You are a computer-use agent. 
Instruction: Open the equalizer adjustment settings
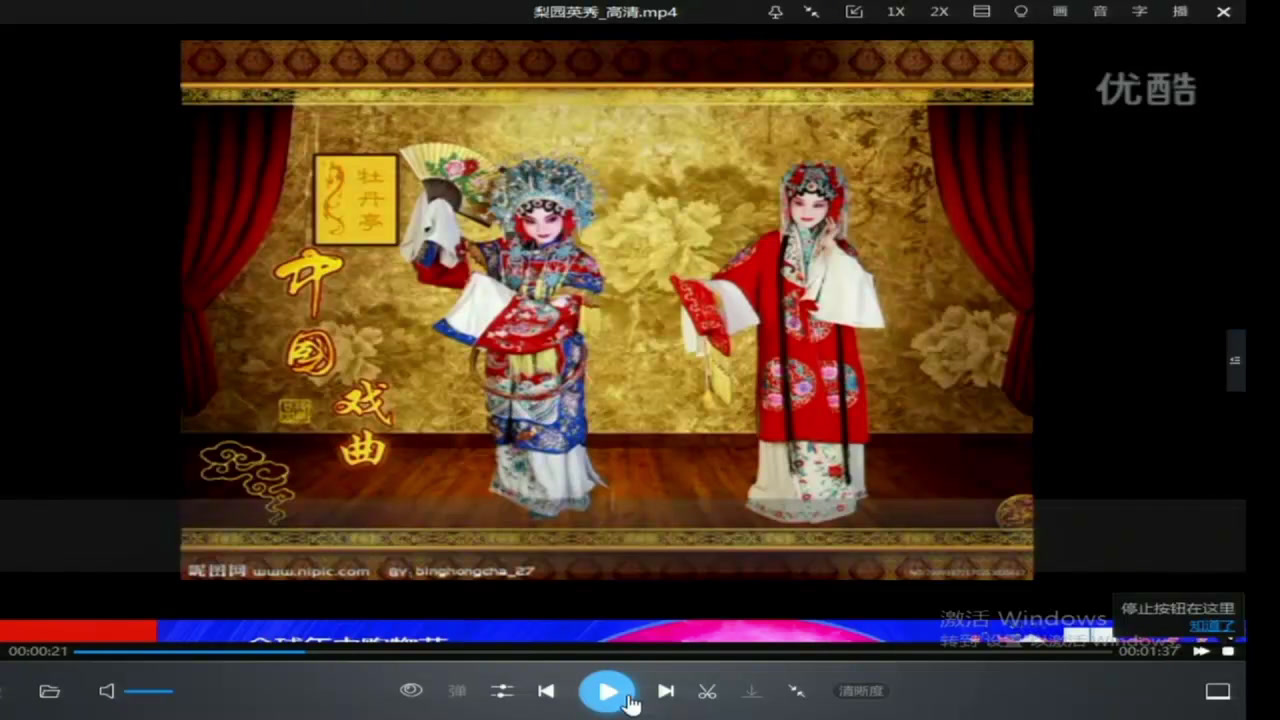click(x=502, y=691)
